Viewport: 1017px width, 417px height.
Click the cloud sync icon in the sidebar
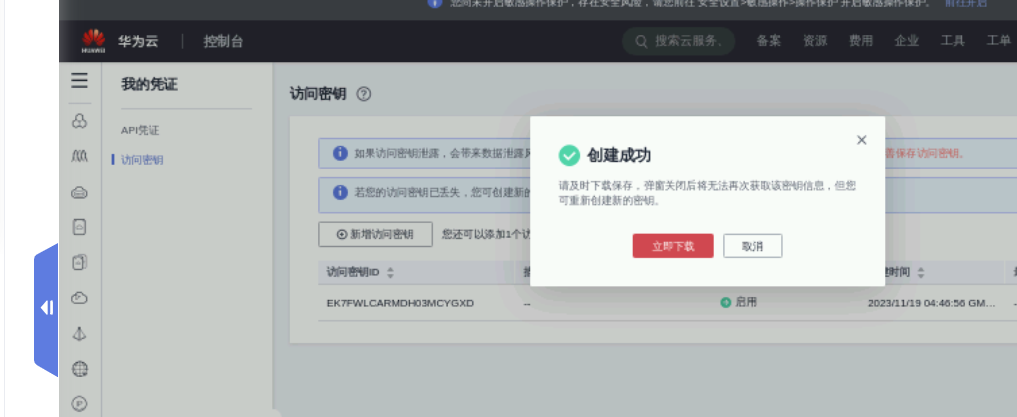click(79, 298)
